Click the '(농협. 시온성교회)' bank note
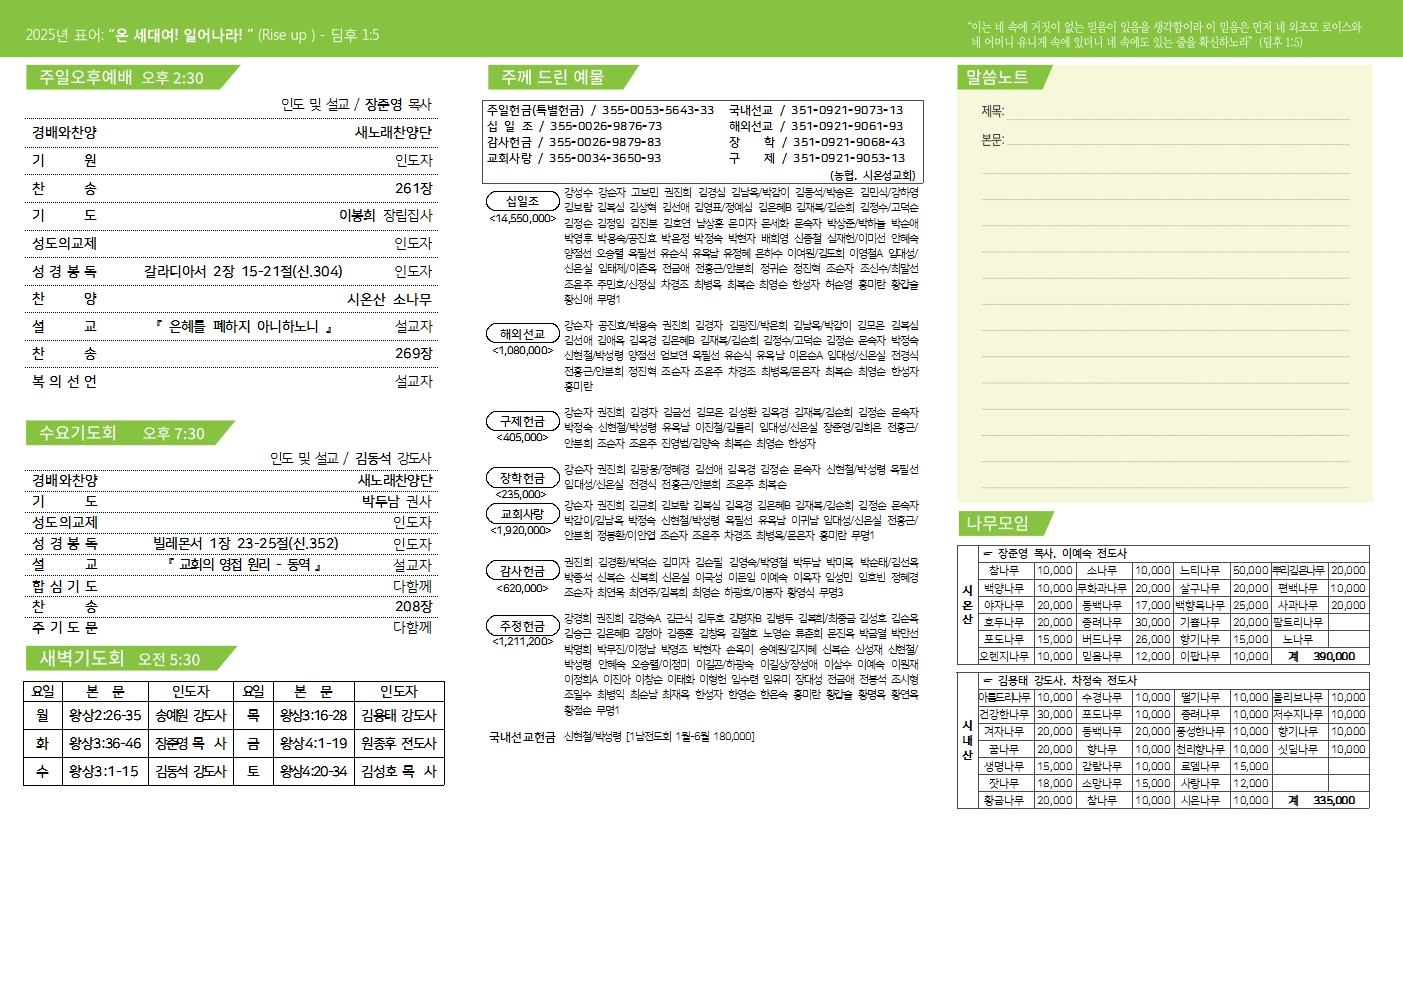1403x992 pixels. 871,175
